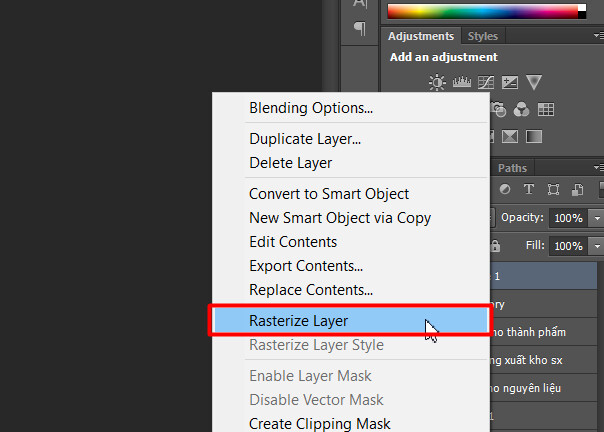Filter layers by type layers (T icon)
The image size is (604, 432).
[529, 189]
